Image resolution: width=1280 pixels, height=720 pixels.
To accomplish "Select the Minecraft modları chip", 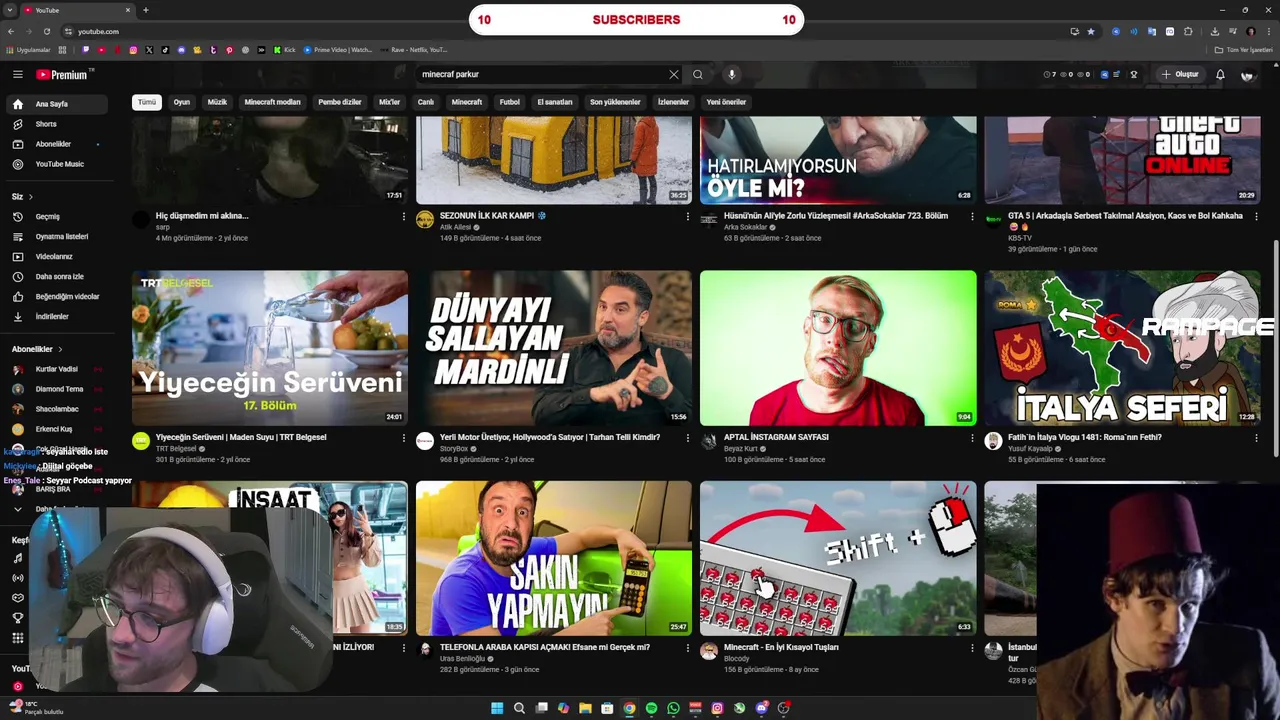I will coord(272,102).
